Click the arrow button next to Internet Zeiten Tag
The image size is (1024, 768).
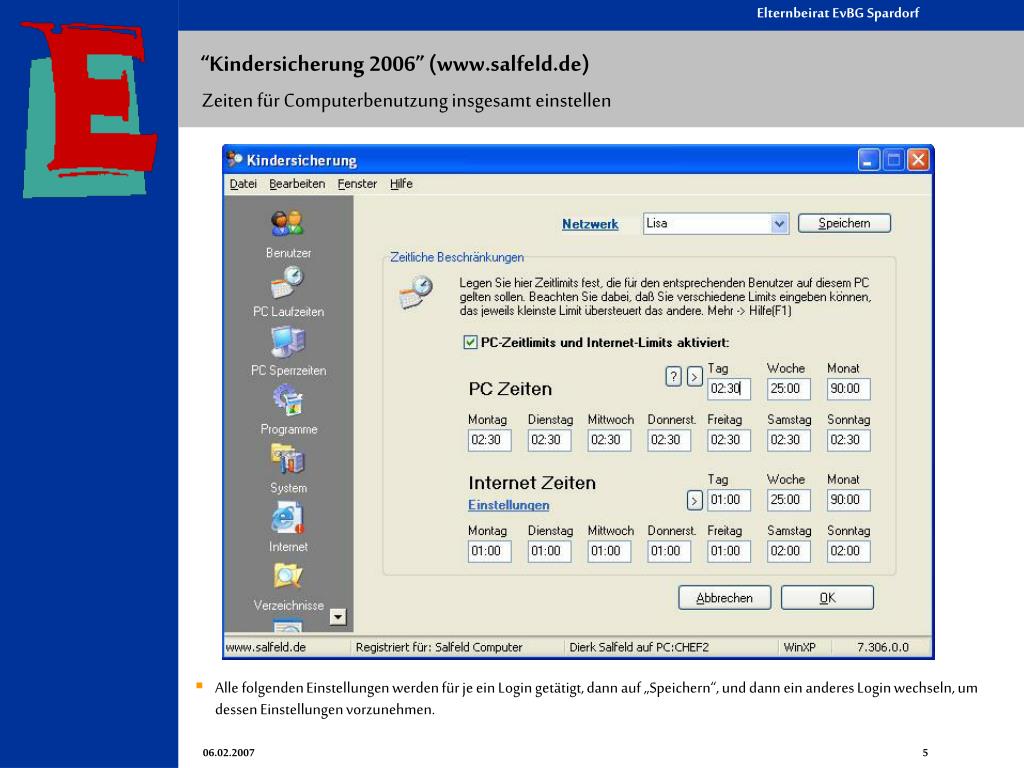(x=694, y=500)
